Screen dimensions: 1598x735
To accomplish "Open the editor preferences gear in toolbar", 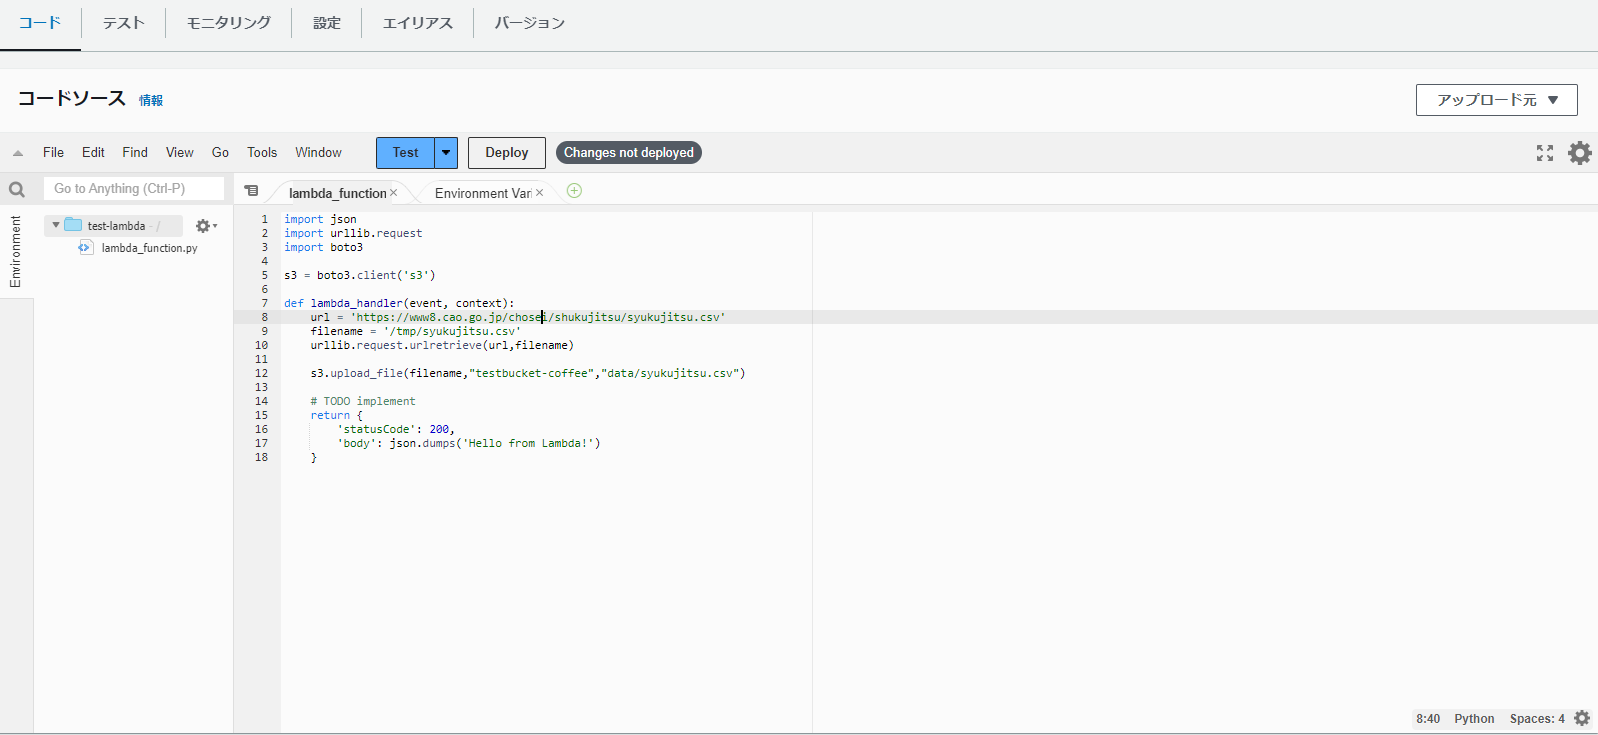I will tap(1580, 153).
